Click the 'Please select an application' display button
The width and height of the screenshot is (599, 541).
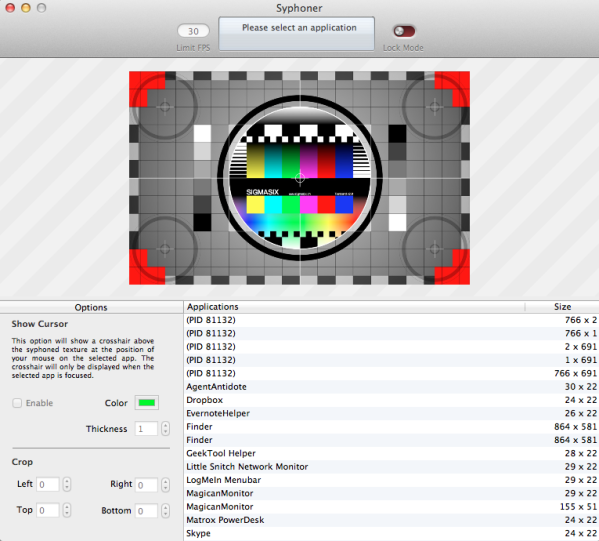pyautogui.click(x=296, y=34)
